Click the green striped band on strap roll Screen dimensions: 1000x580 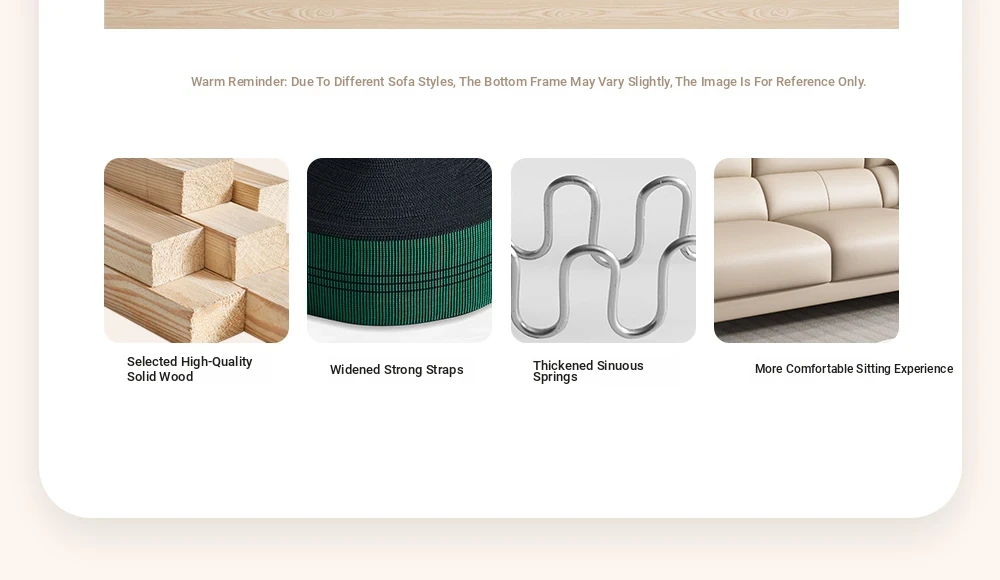[399, 276]
